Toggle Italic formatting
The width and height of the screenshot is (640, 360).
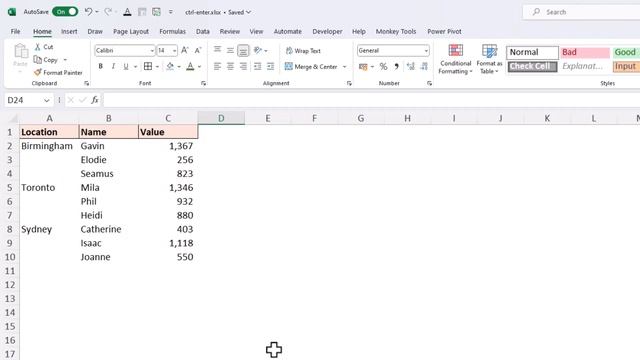[x=113, y=66]
